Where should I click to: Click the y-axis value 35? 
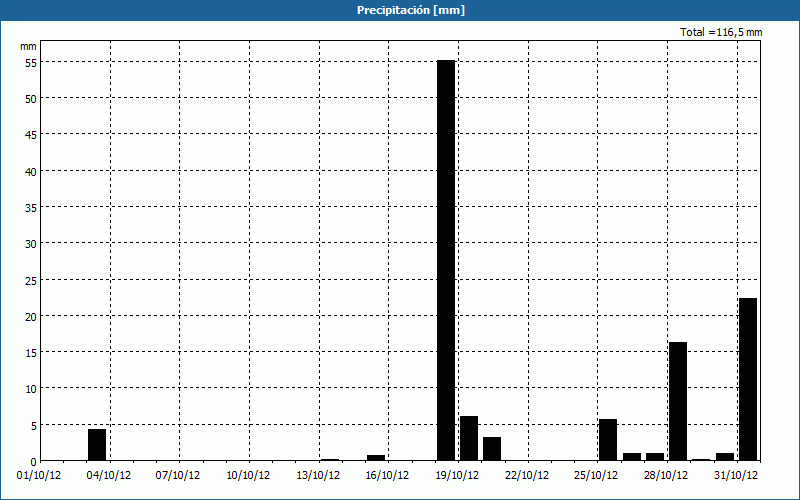tap(31, 208)
